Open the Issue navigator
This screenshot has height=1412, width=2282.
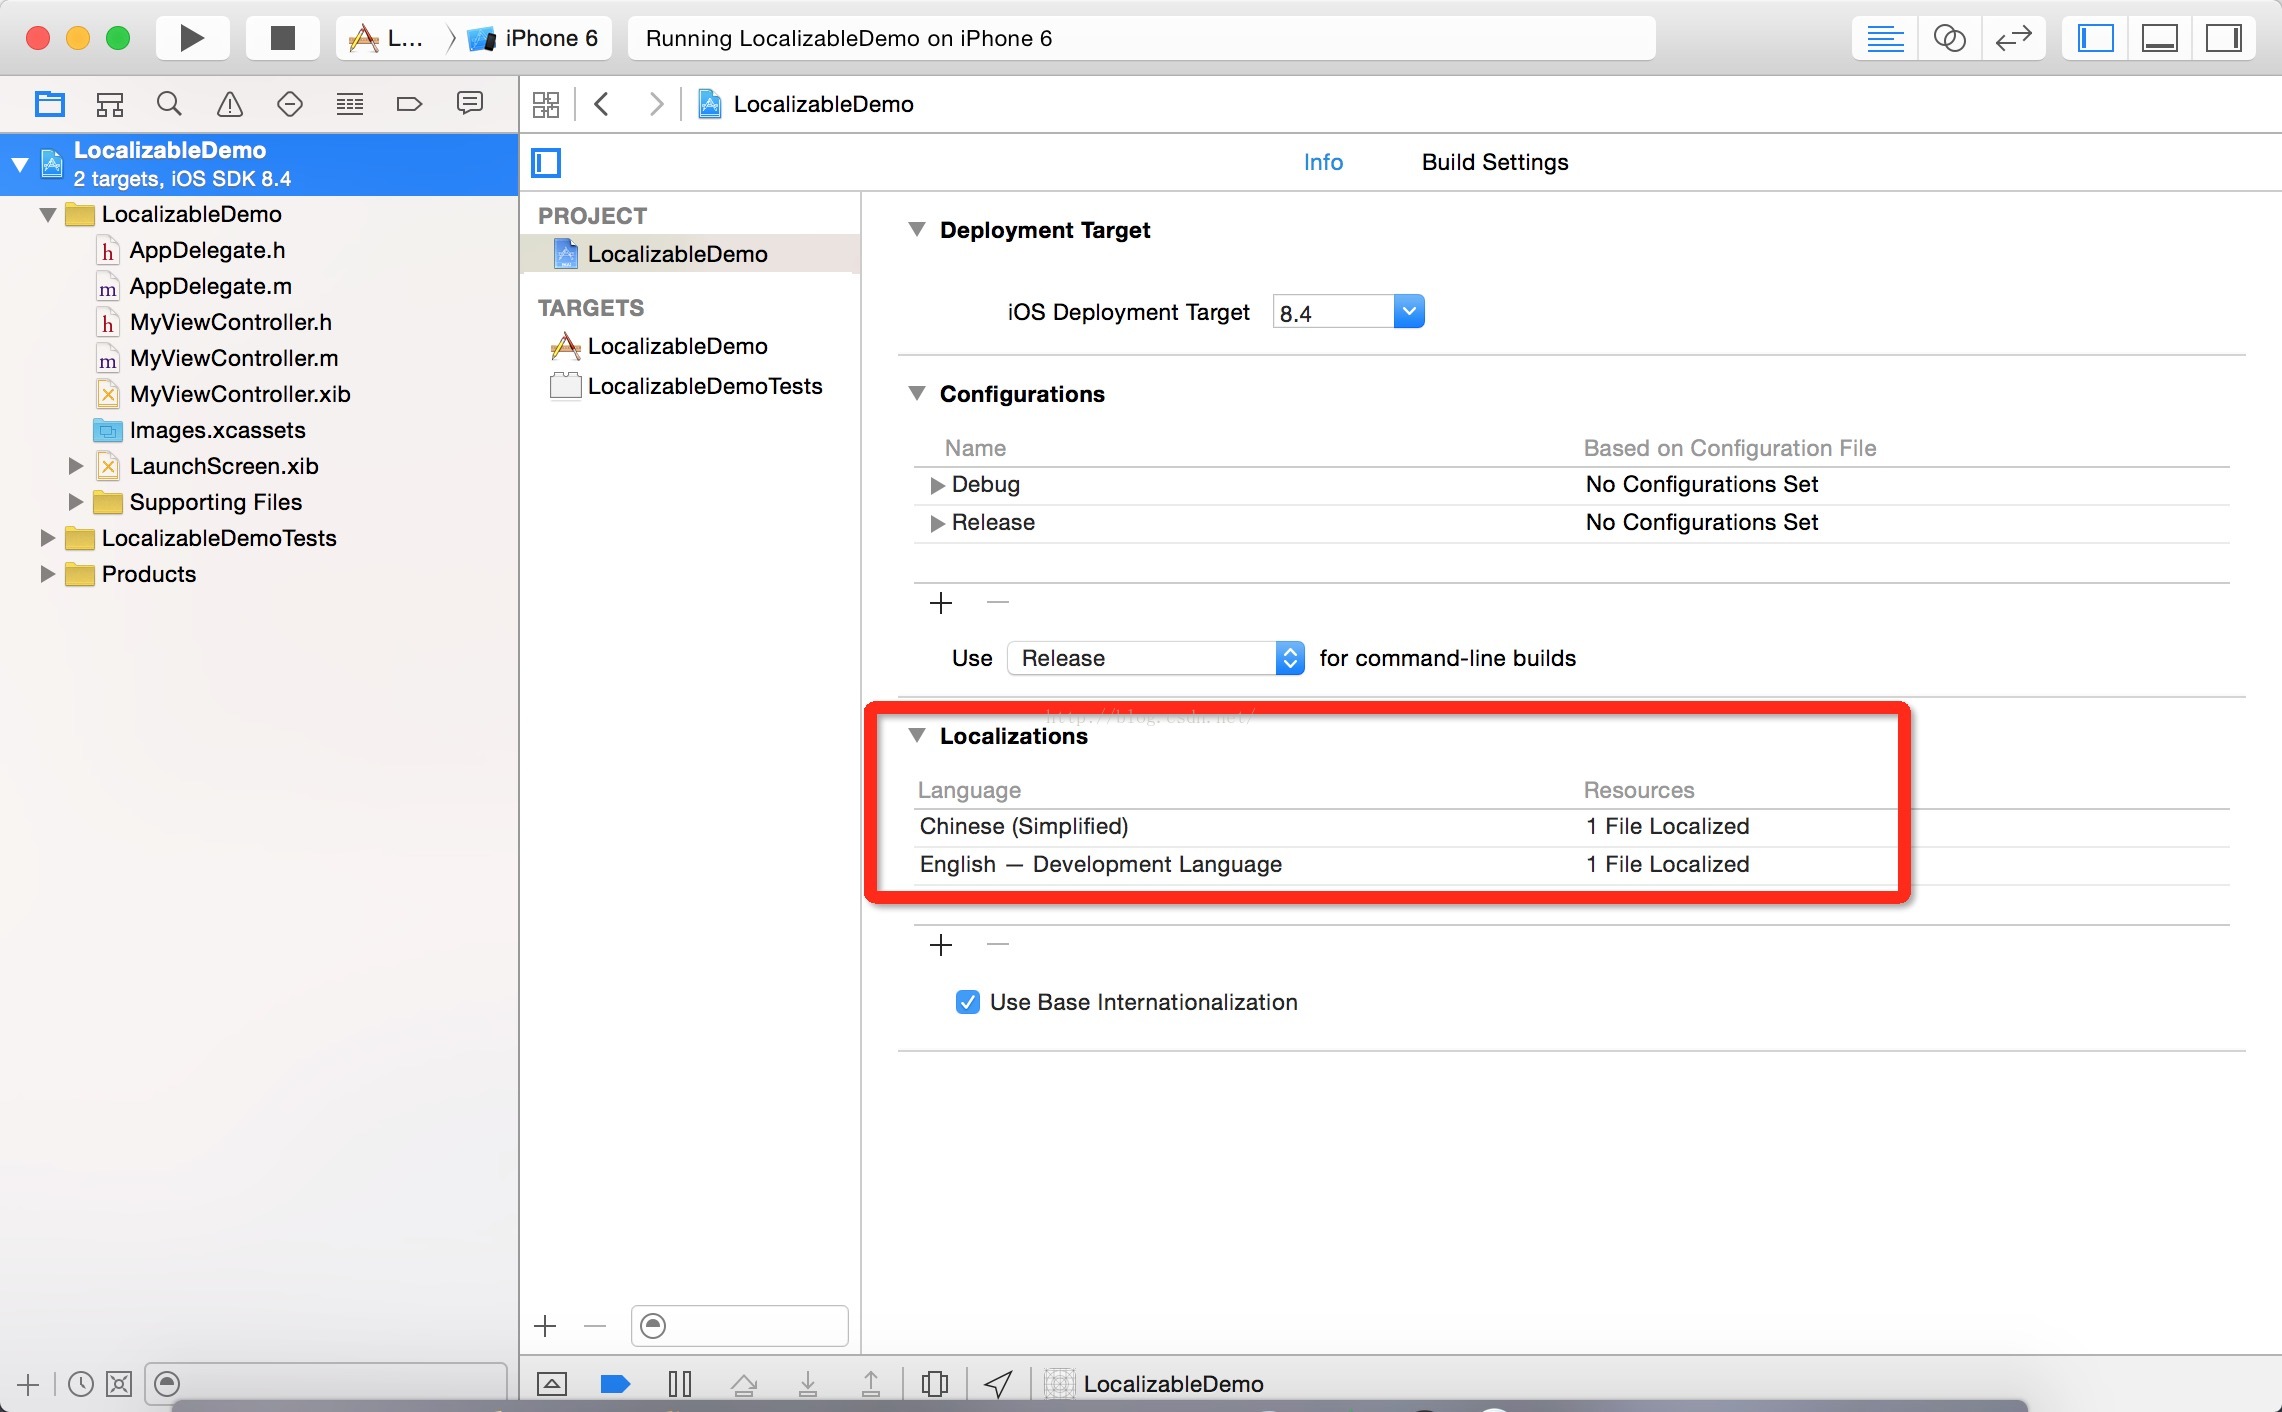click(230, 103)
